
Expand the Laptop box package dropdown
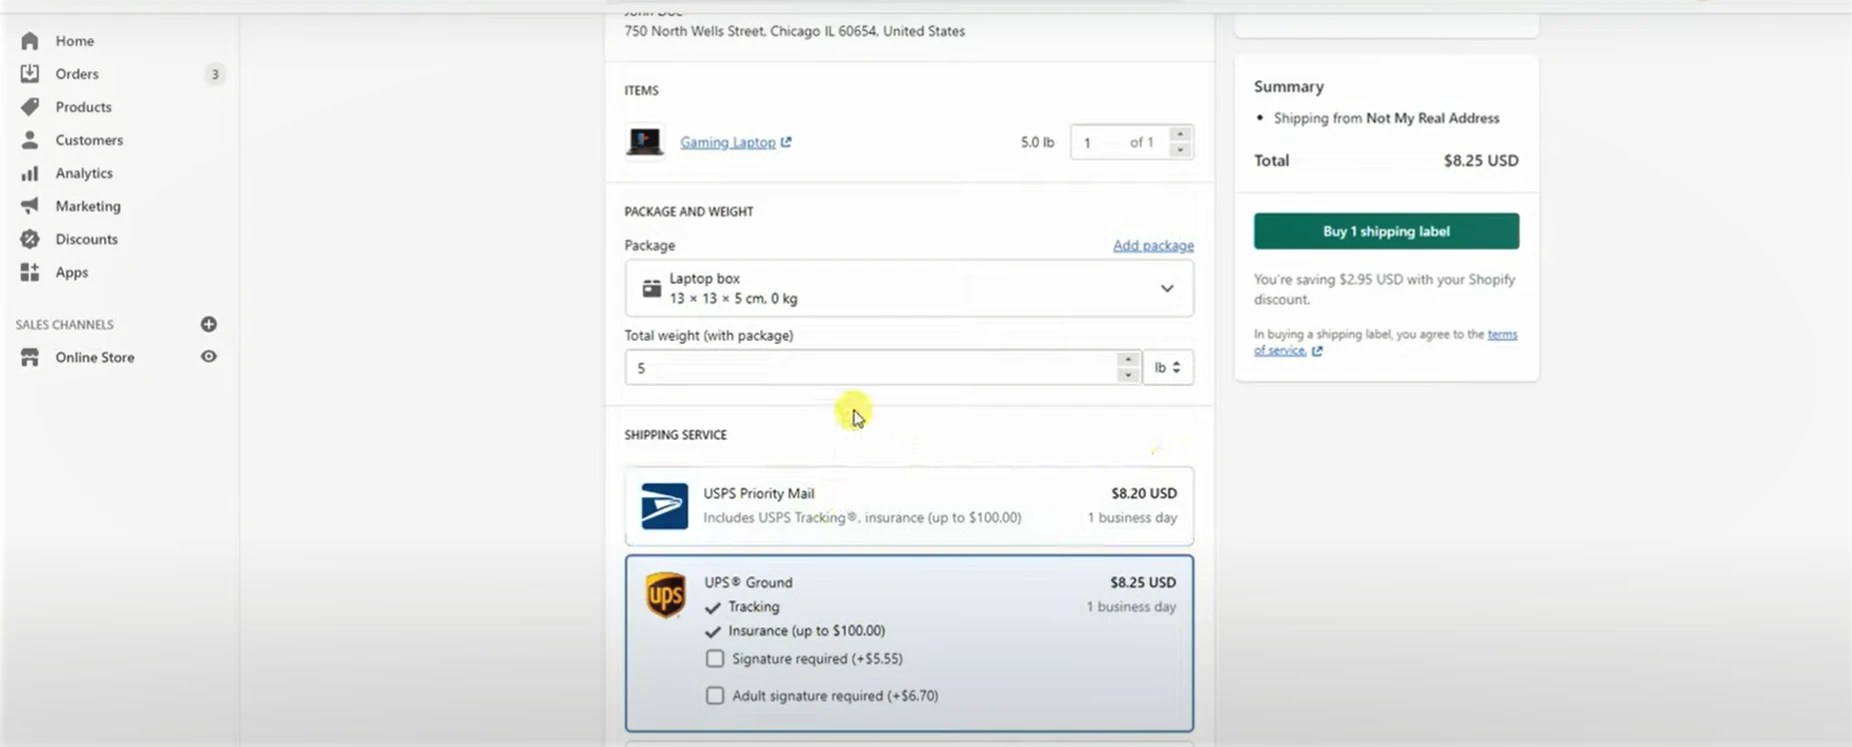click(909, 288)
